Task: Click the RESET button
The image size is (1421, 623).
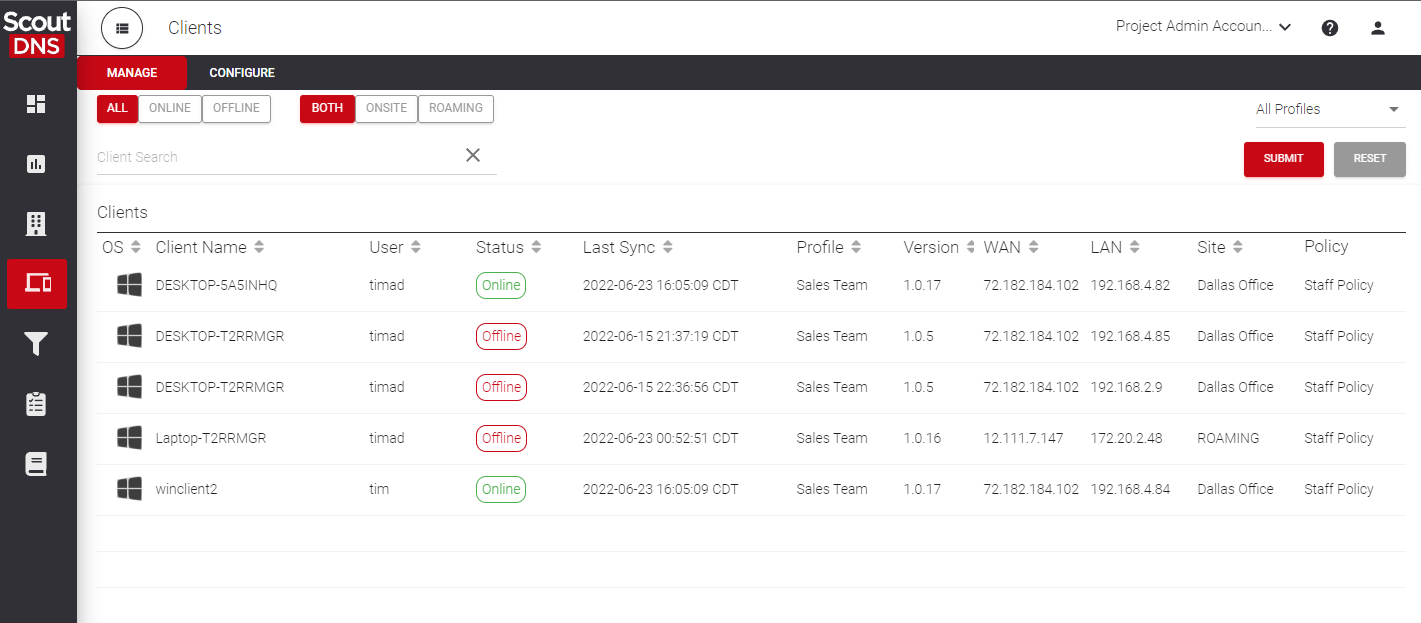Action: (x=1370, y=159)
